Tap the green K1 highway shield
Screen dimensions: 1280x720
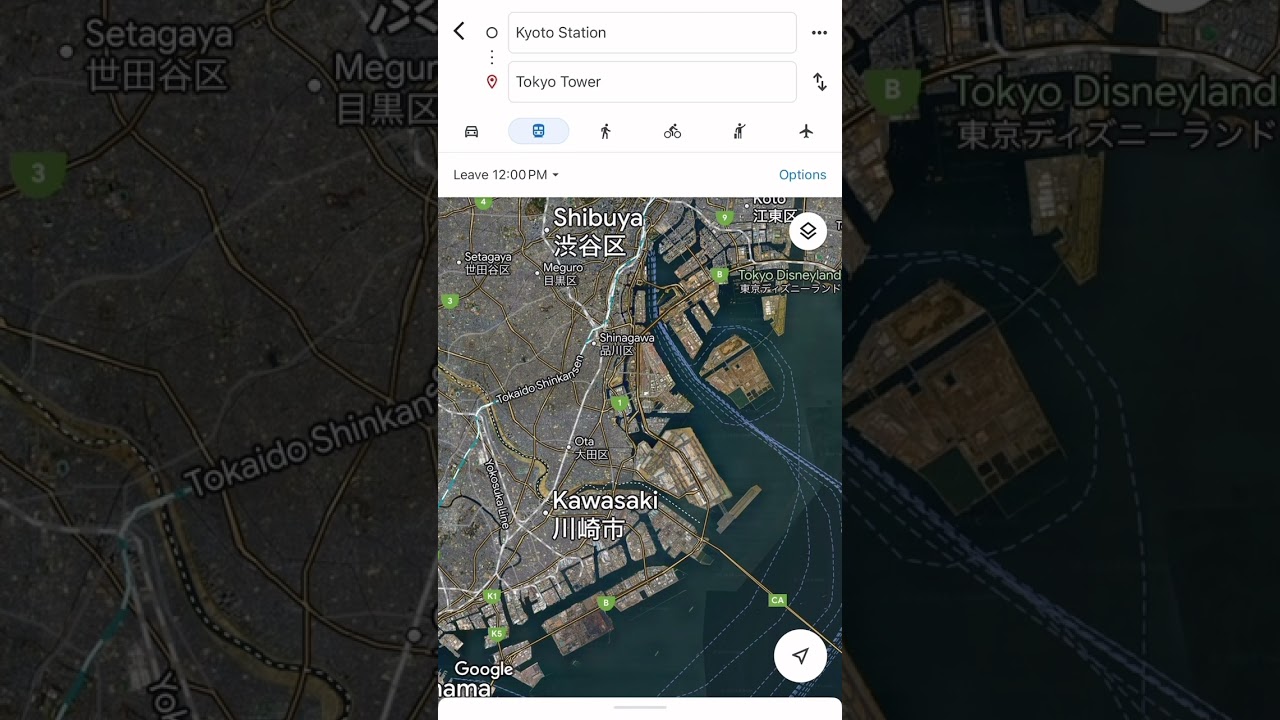491,596
